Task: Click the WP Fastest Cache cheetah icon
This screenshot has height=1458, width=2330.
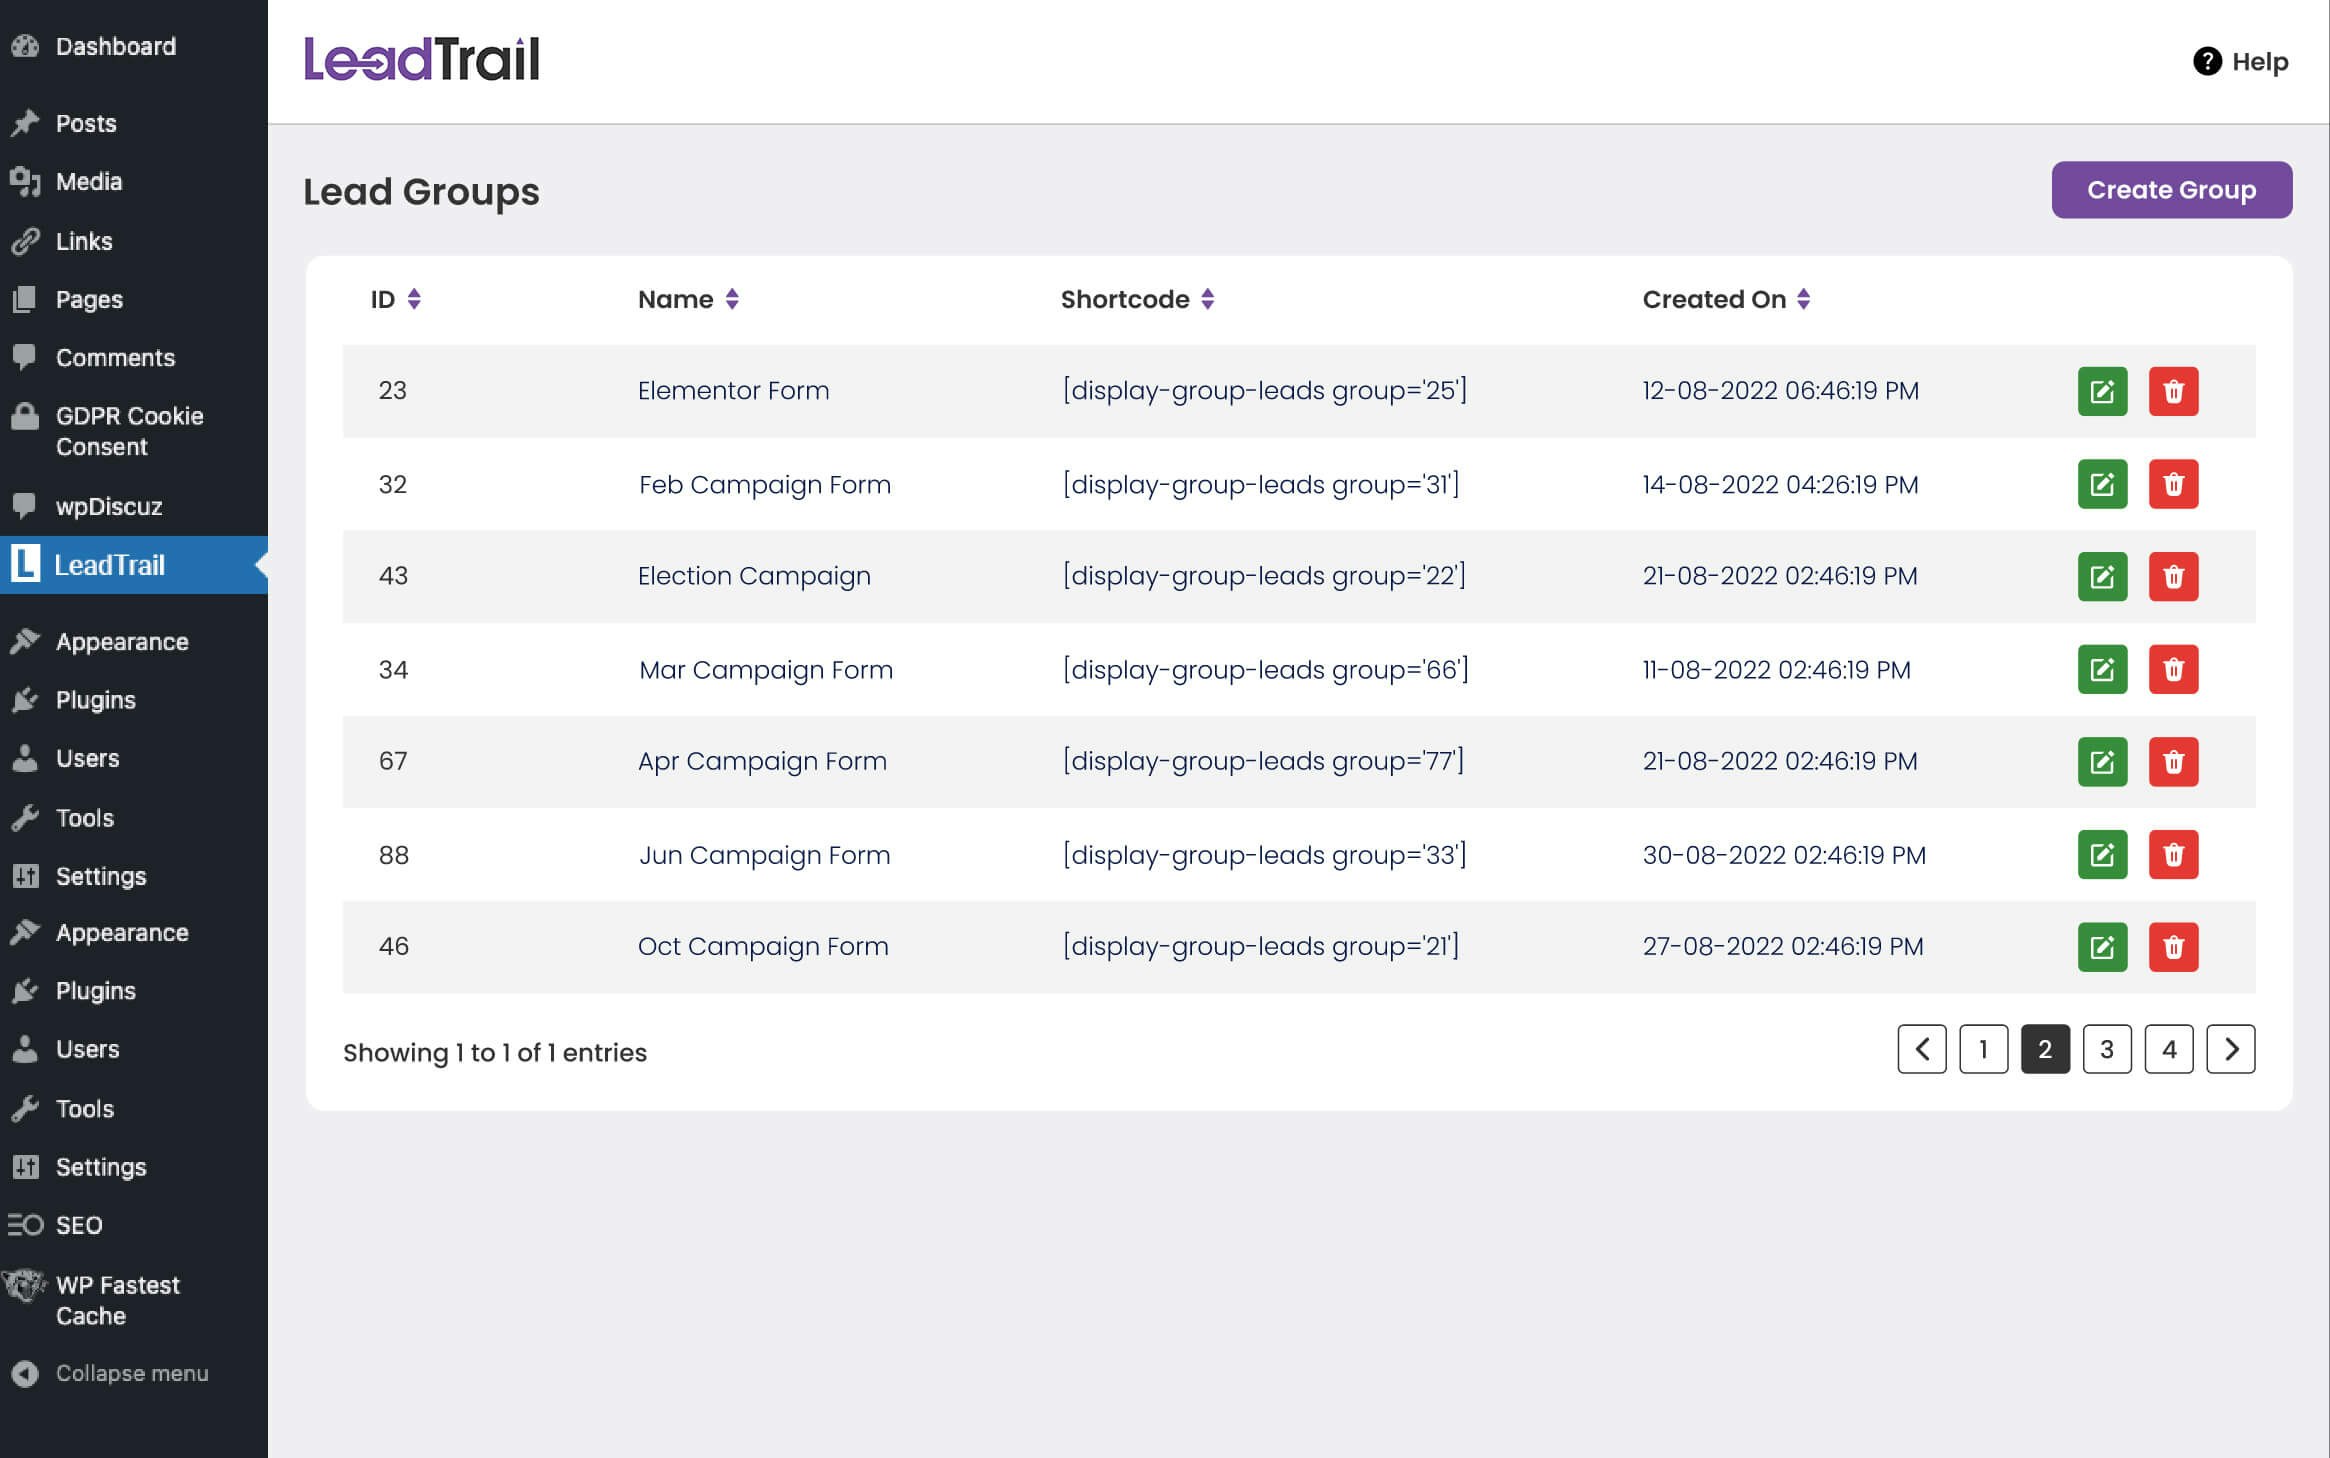Action: [24, 1285]
